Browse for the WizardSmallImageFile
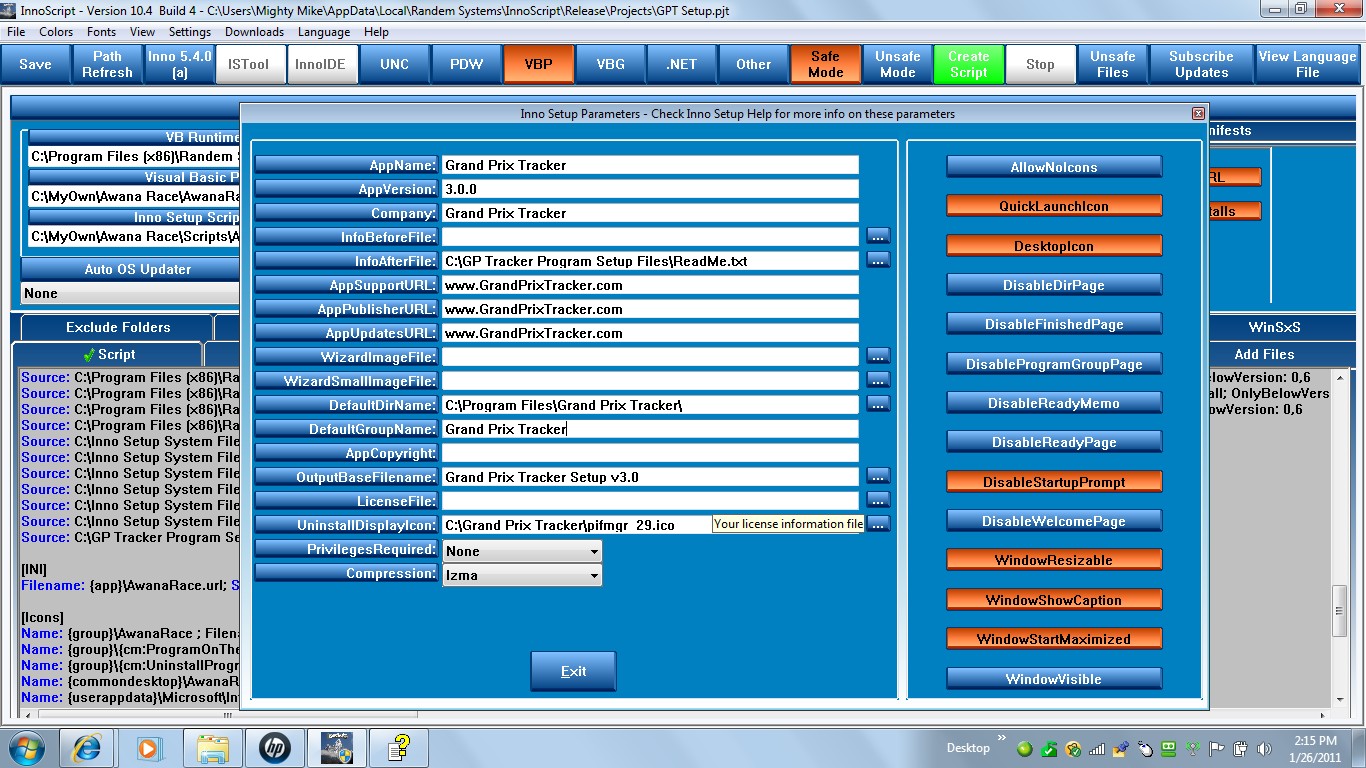This screenshot has width=1366, height=768. (878, 381)
